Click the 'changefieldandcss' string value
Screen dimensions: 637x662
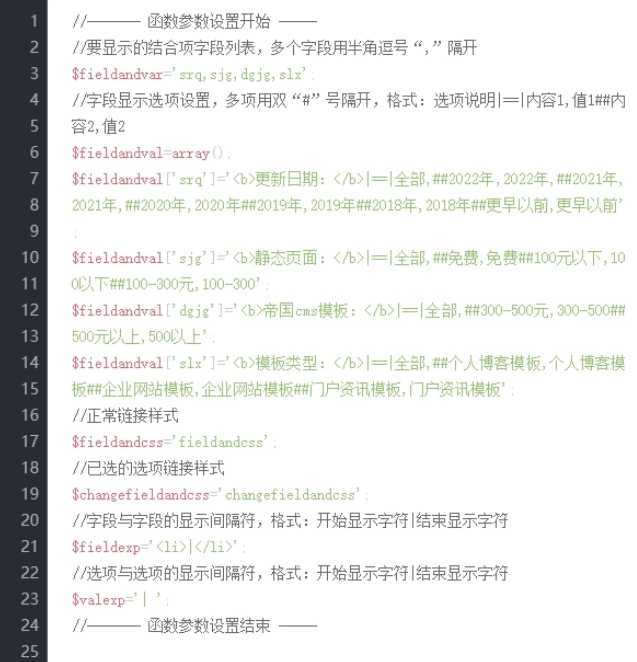pos(289,494)
